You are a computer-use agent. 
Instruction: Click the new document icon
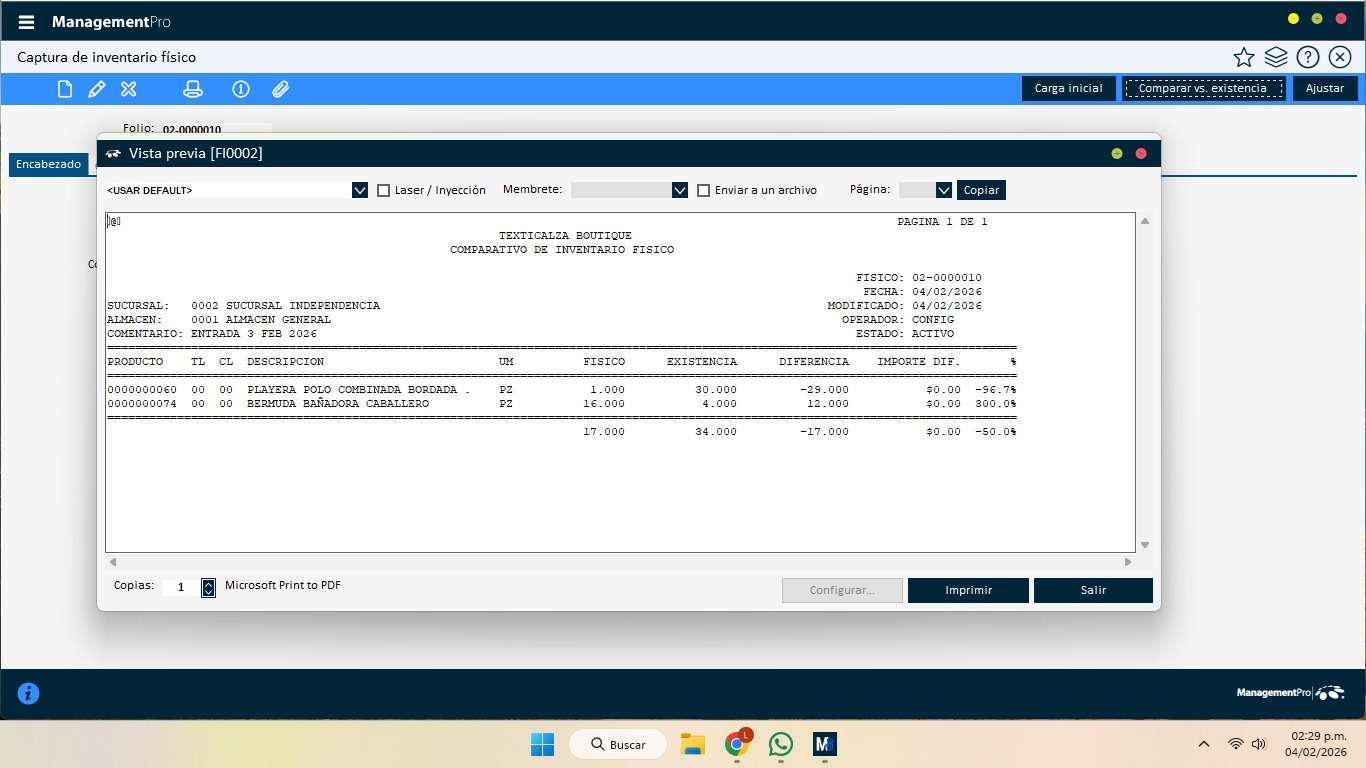[65, 89]
